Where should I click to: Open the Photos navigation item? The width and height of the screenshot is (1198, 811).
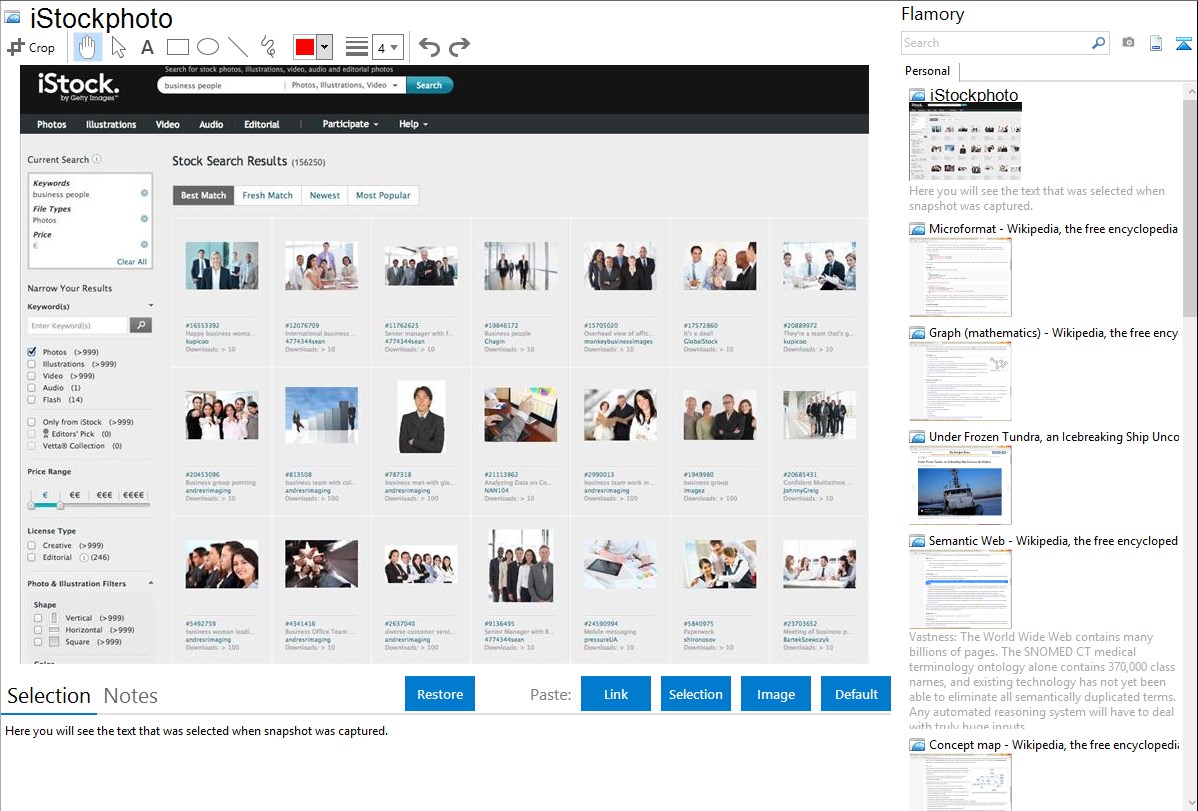[52, 125]
